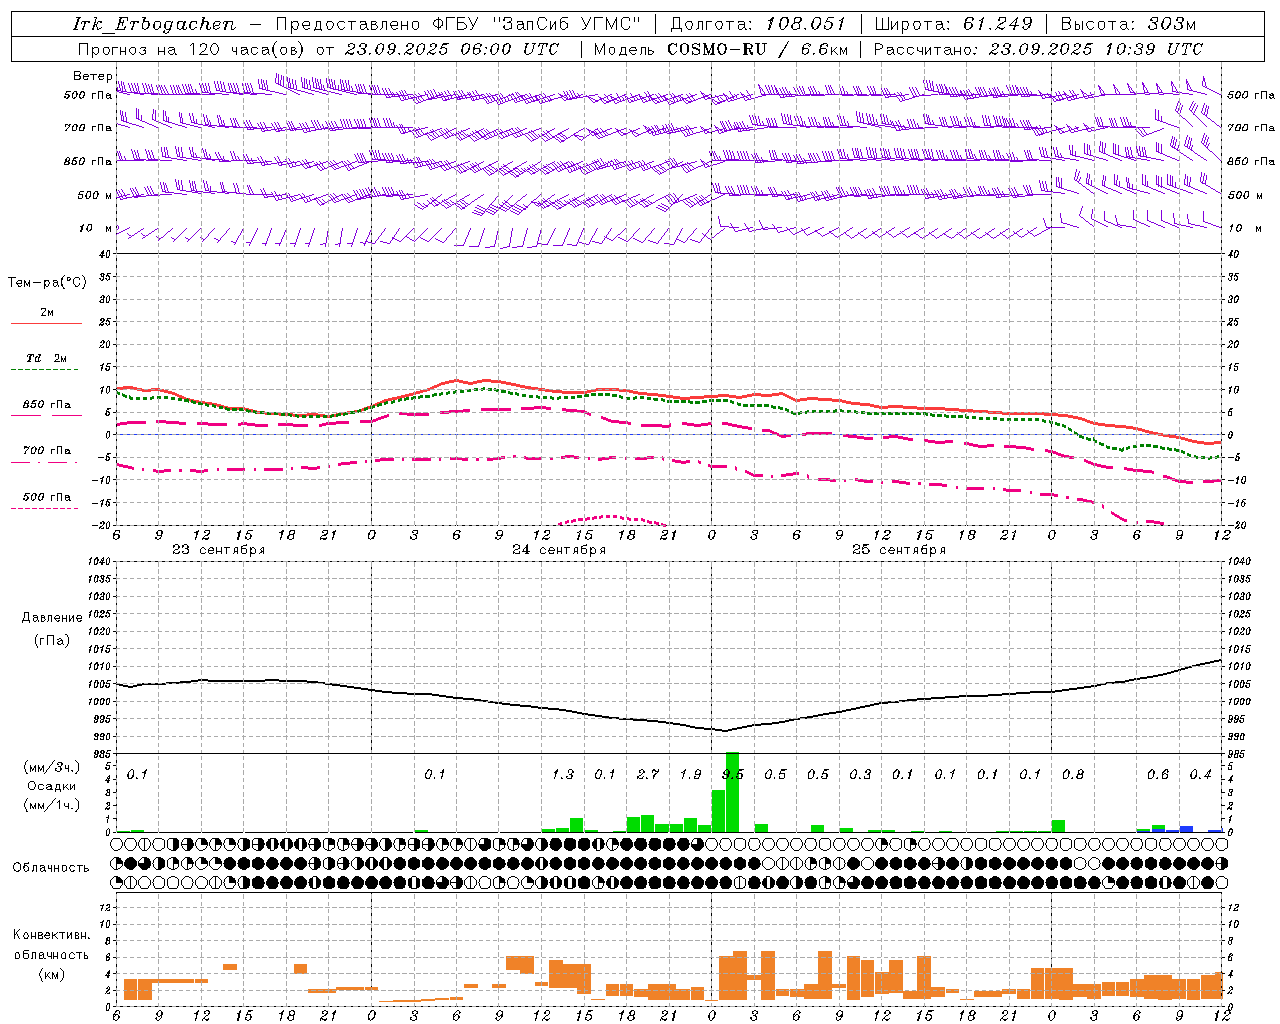Image resolution: width=1280 pixels, height=1024 pixels.
Task: Select the 'Тем-ра(°C)' axis label
Action: tap(47, 283)
